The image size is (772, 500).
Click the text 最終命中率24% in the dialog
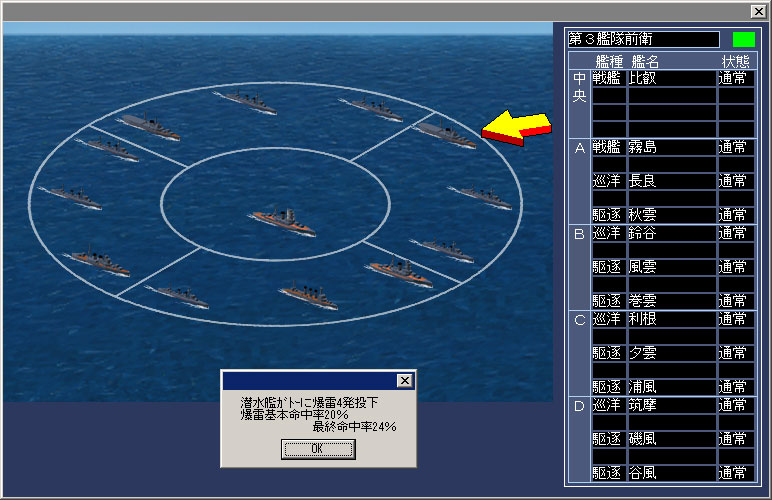pos(354,427)
